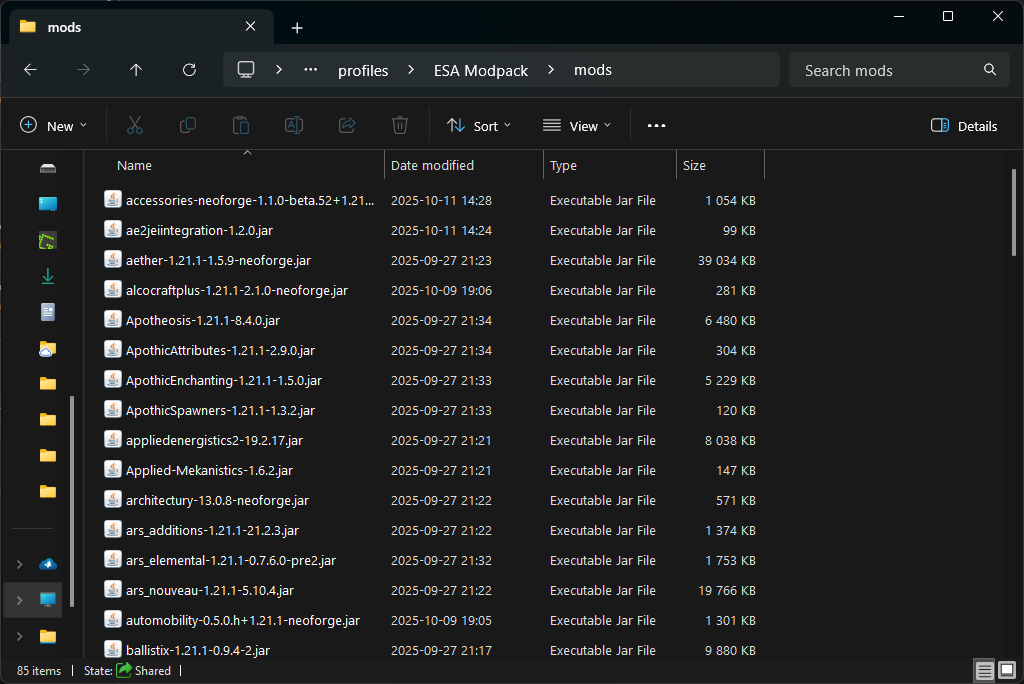Click the Delete trash can icon
The image size is (1024, 684).
click(x=400, y=125)
